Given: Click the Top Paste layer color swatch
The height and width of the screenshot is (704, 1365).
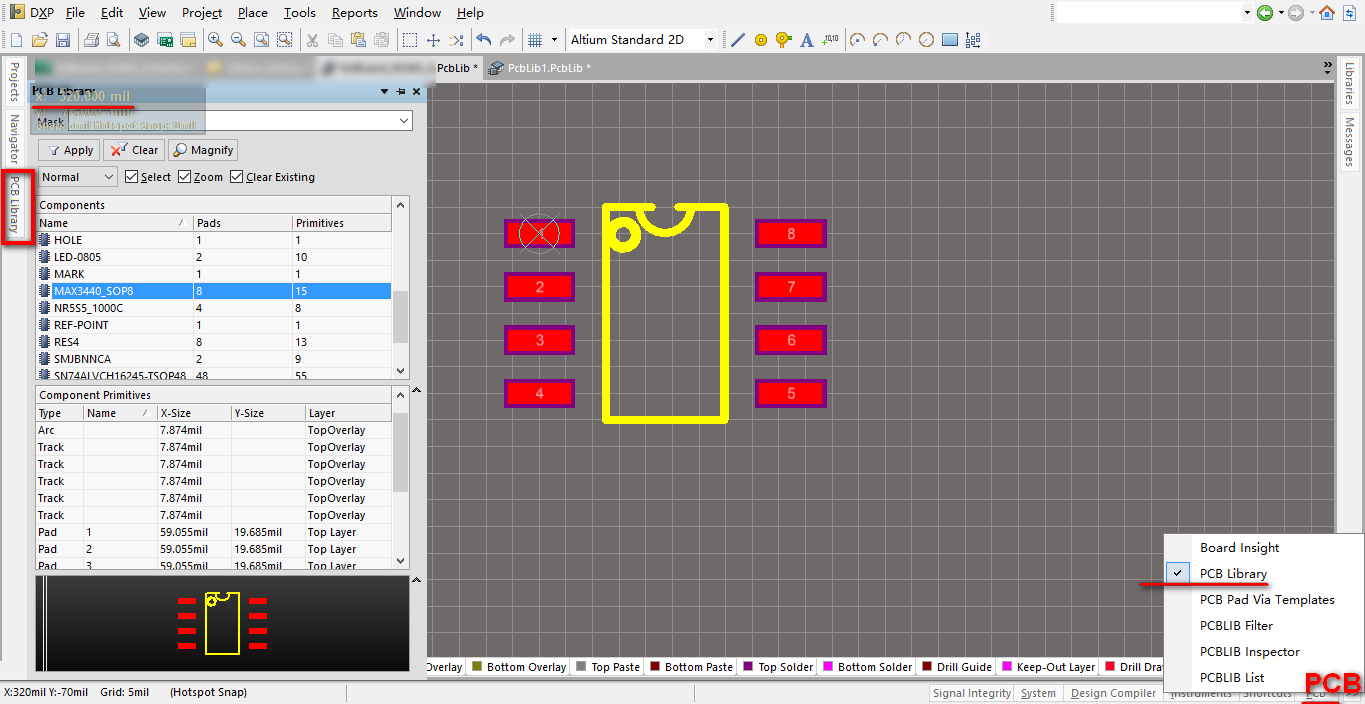Looking at the screenshot, I should [580, 667].
